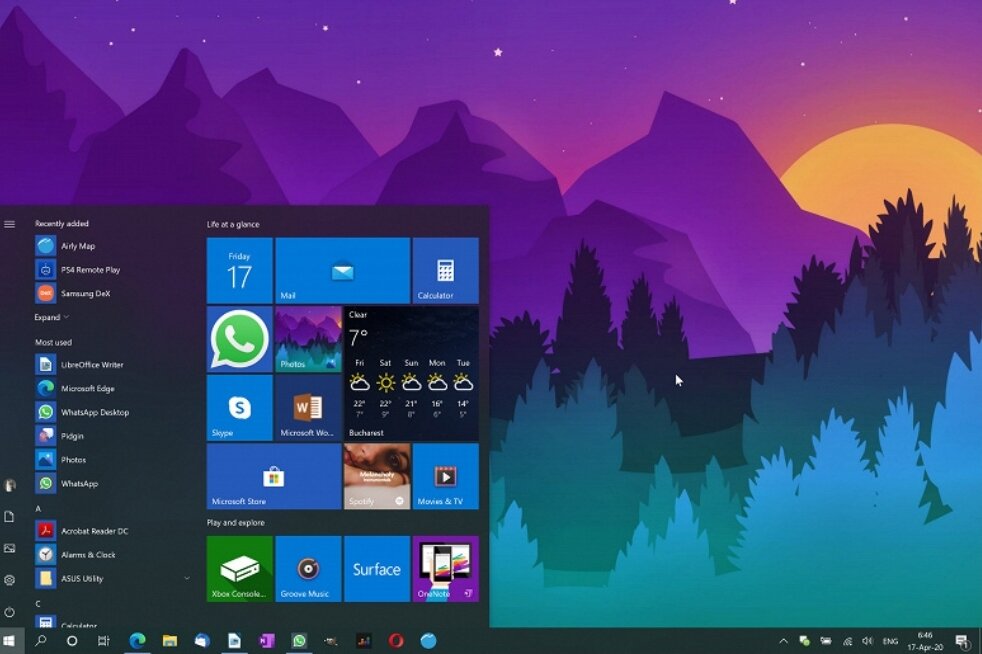Open the Microsoft Word tile
982x654 pixels.
click(308, 408)
